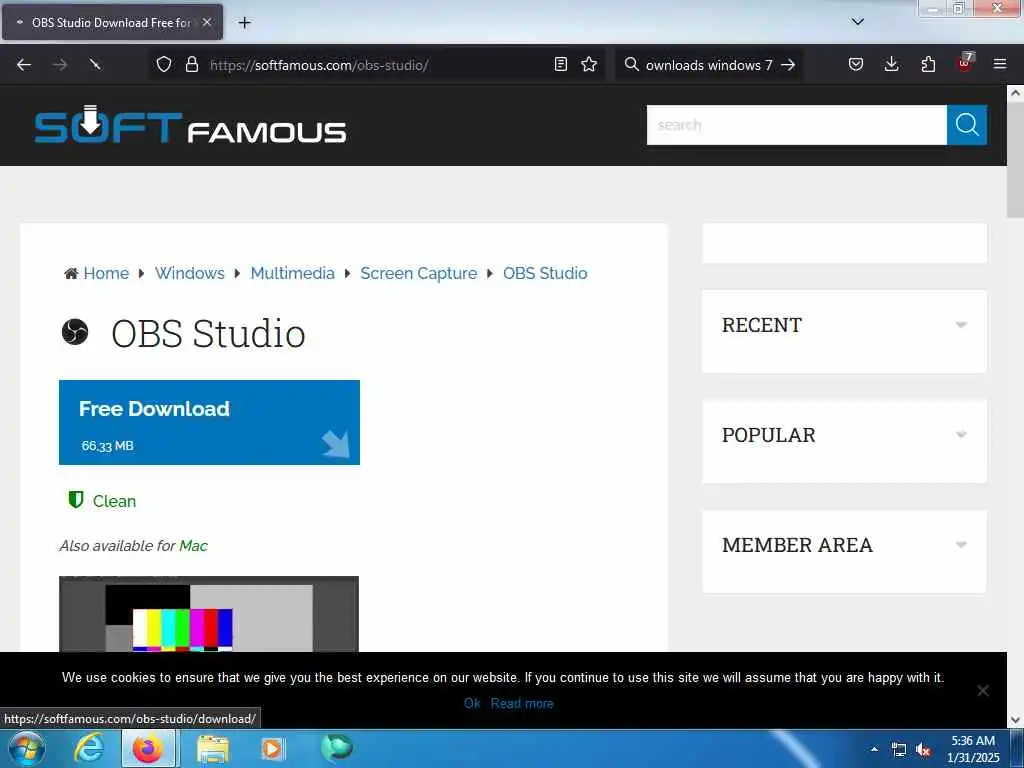Open the Multimedia breadcrumb link

coord(293,273)
